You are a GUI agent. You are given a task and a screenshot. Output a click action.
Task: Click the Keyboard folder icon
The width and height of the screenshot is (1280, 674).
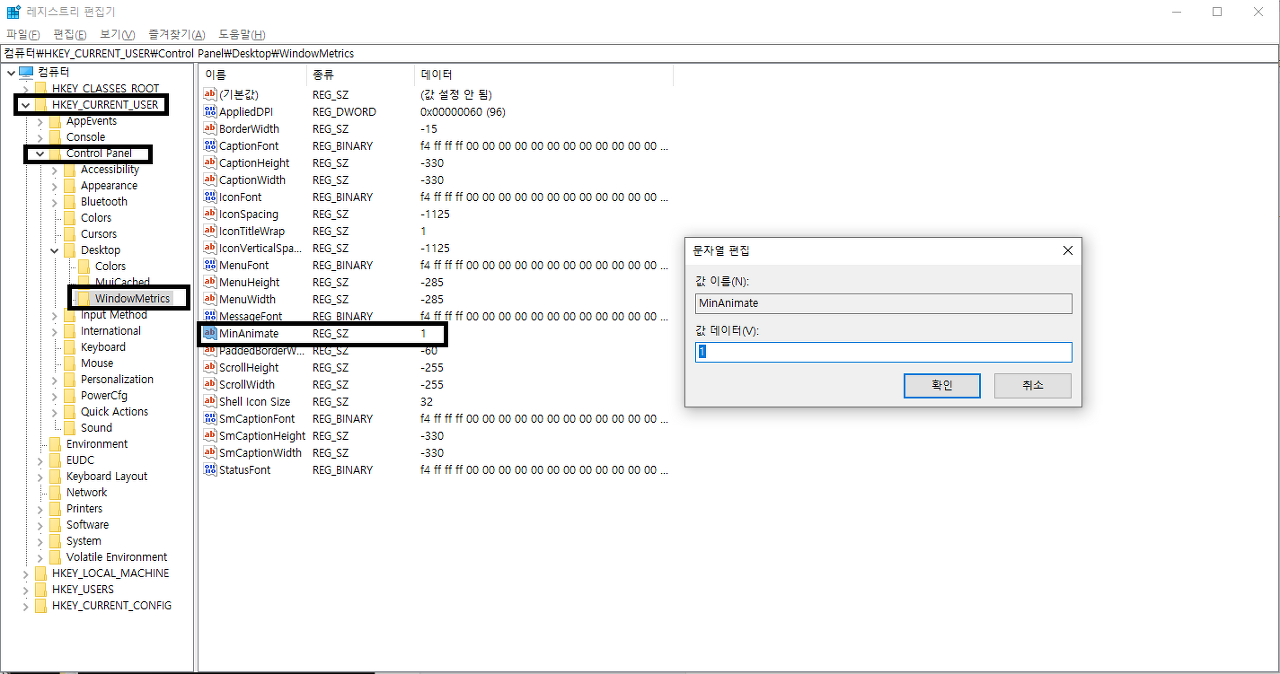pos(69,347)
